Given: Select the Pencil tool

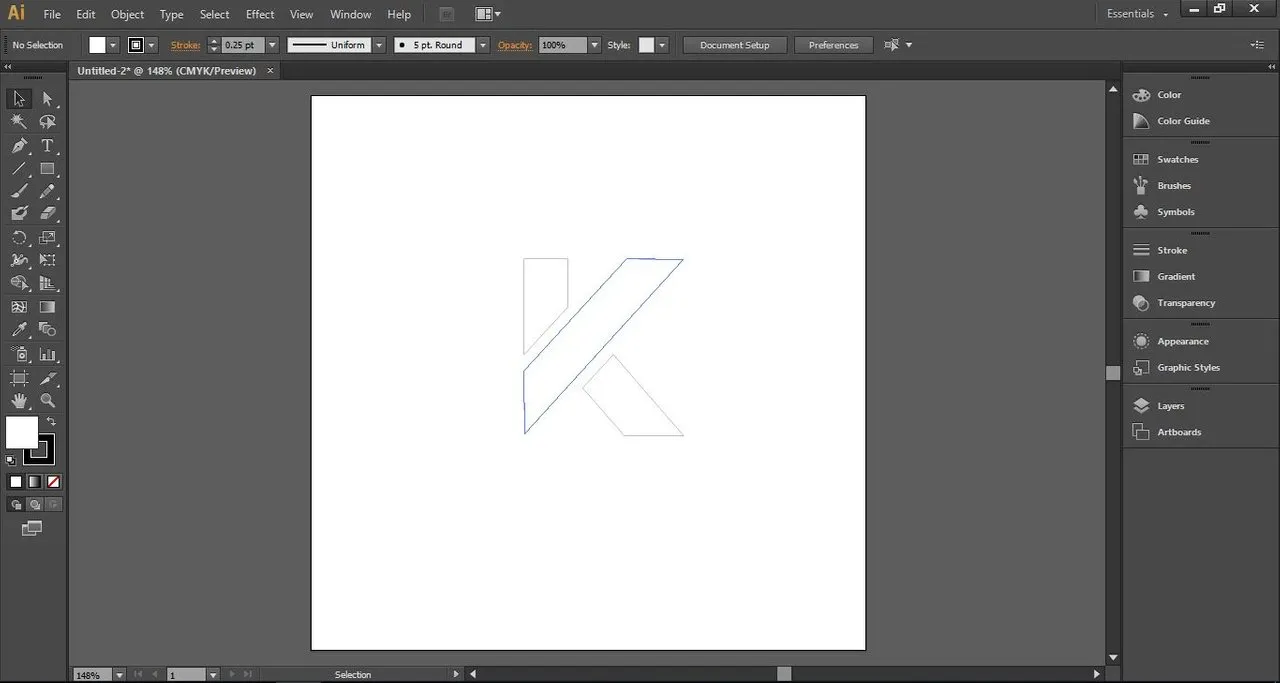Looking at the screenshot, I should point(47,191).
